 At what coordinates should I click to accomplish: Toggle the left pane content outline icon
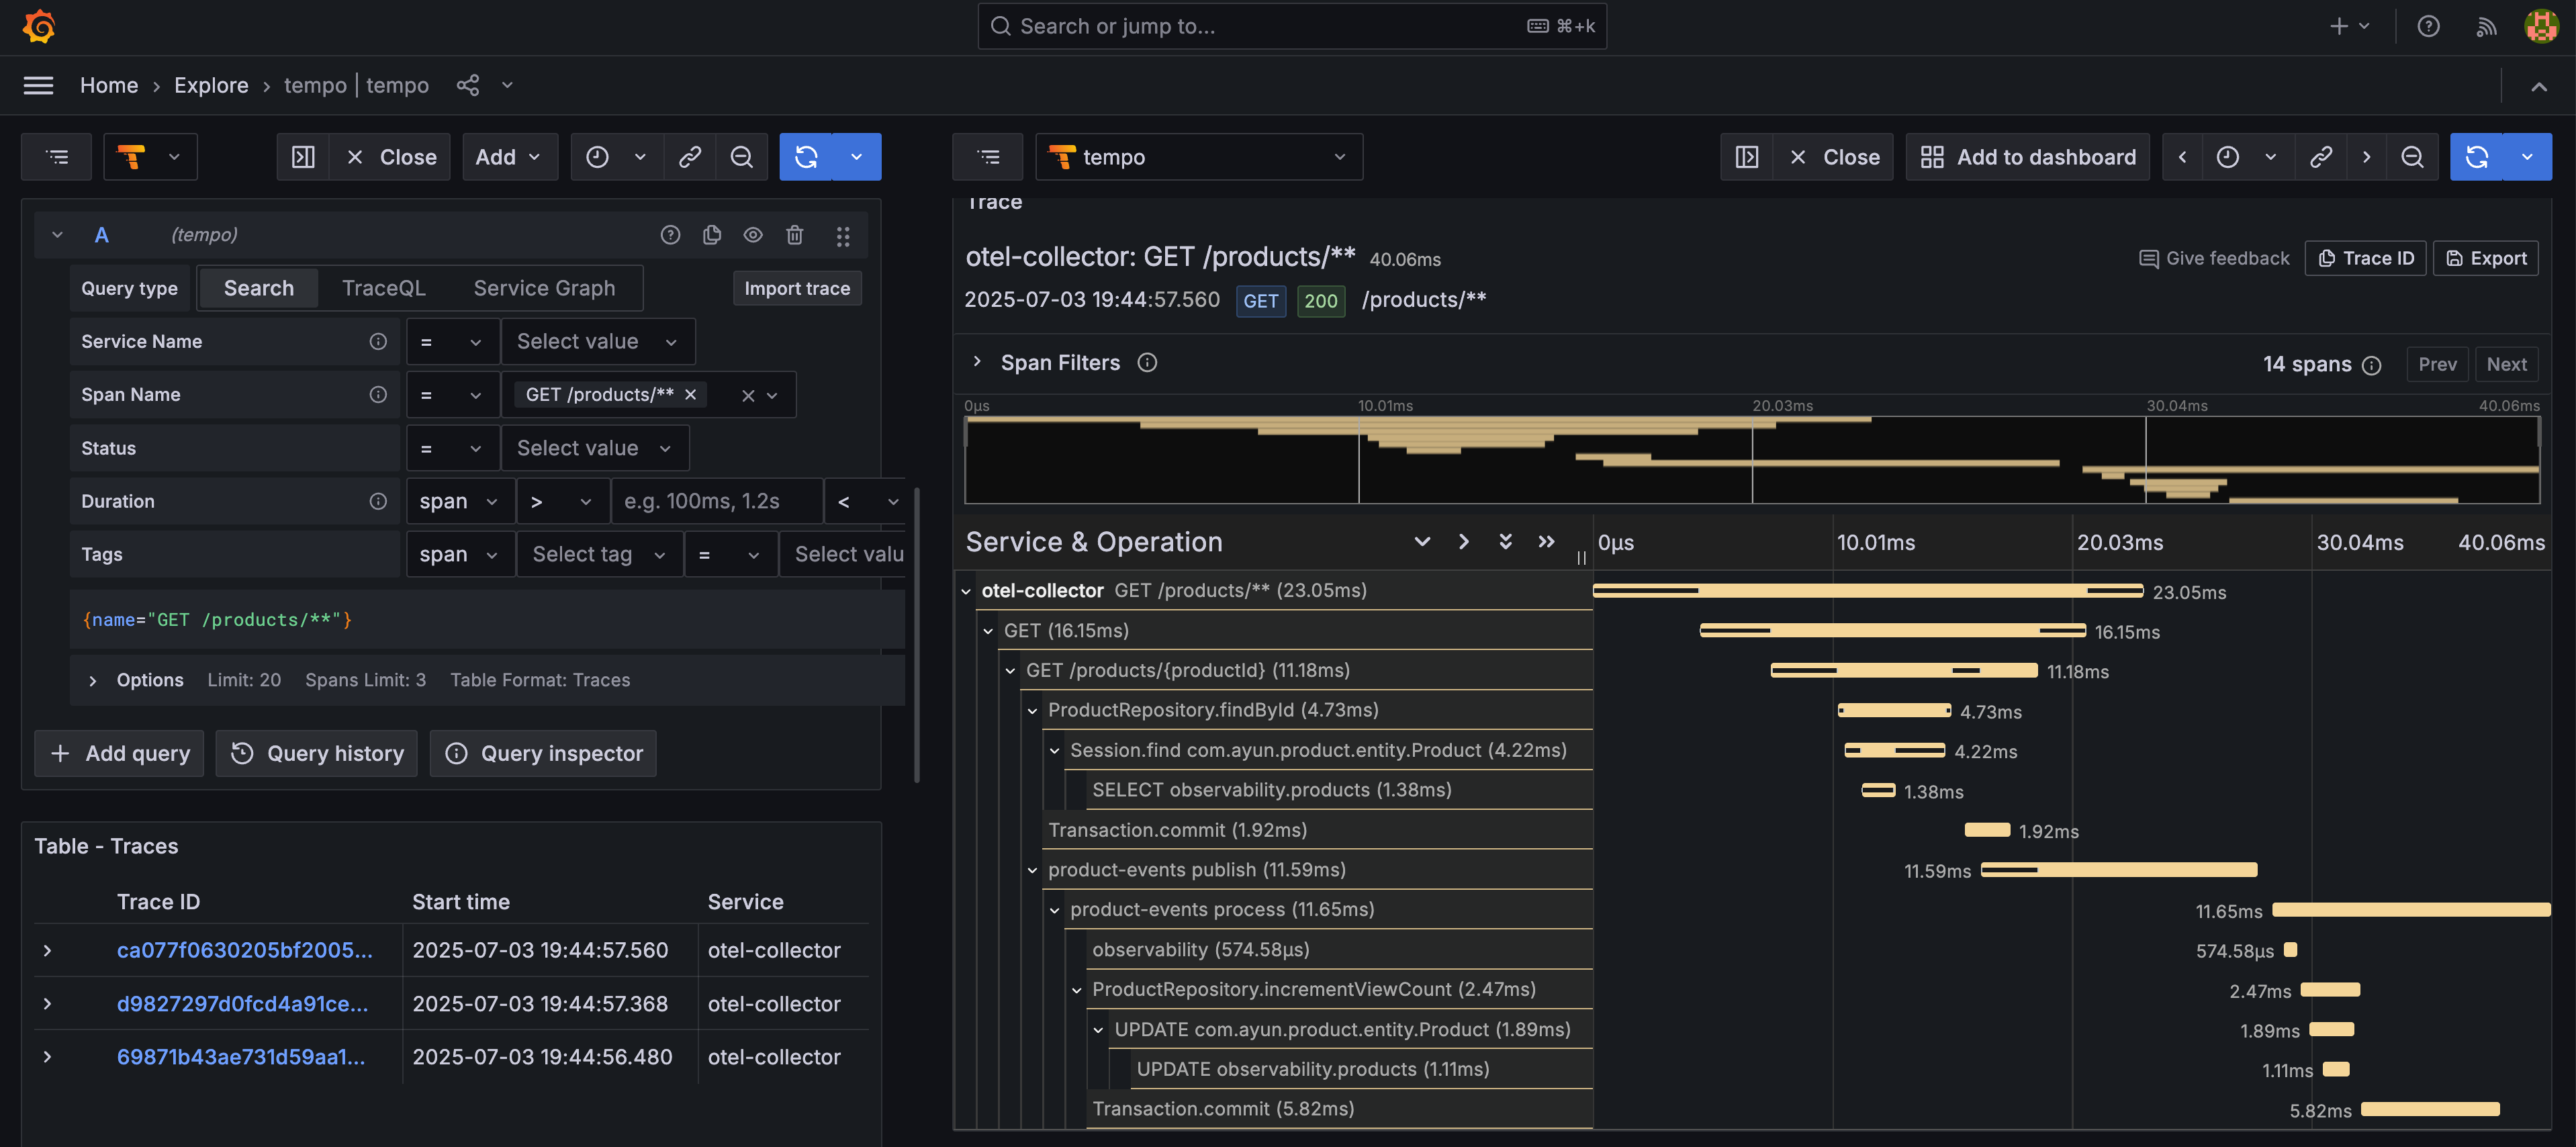57,157
